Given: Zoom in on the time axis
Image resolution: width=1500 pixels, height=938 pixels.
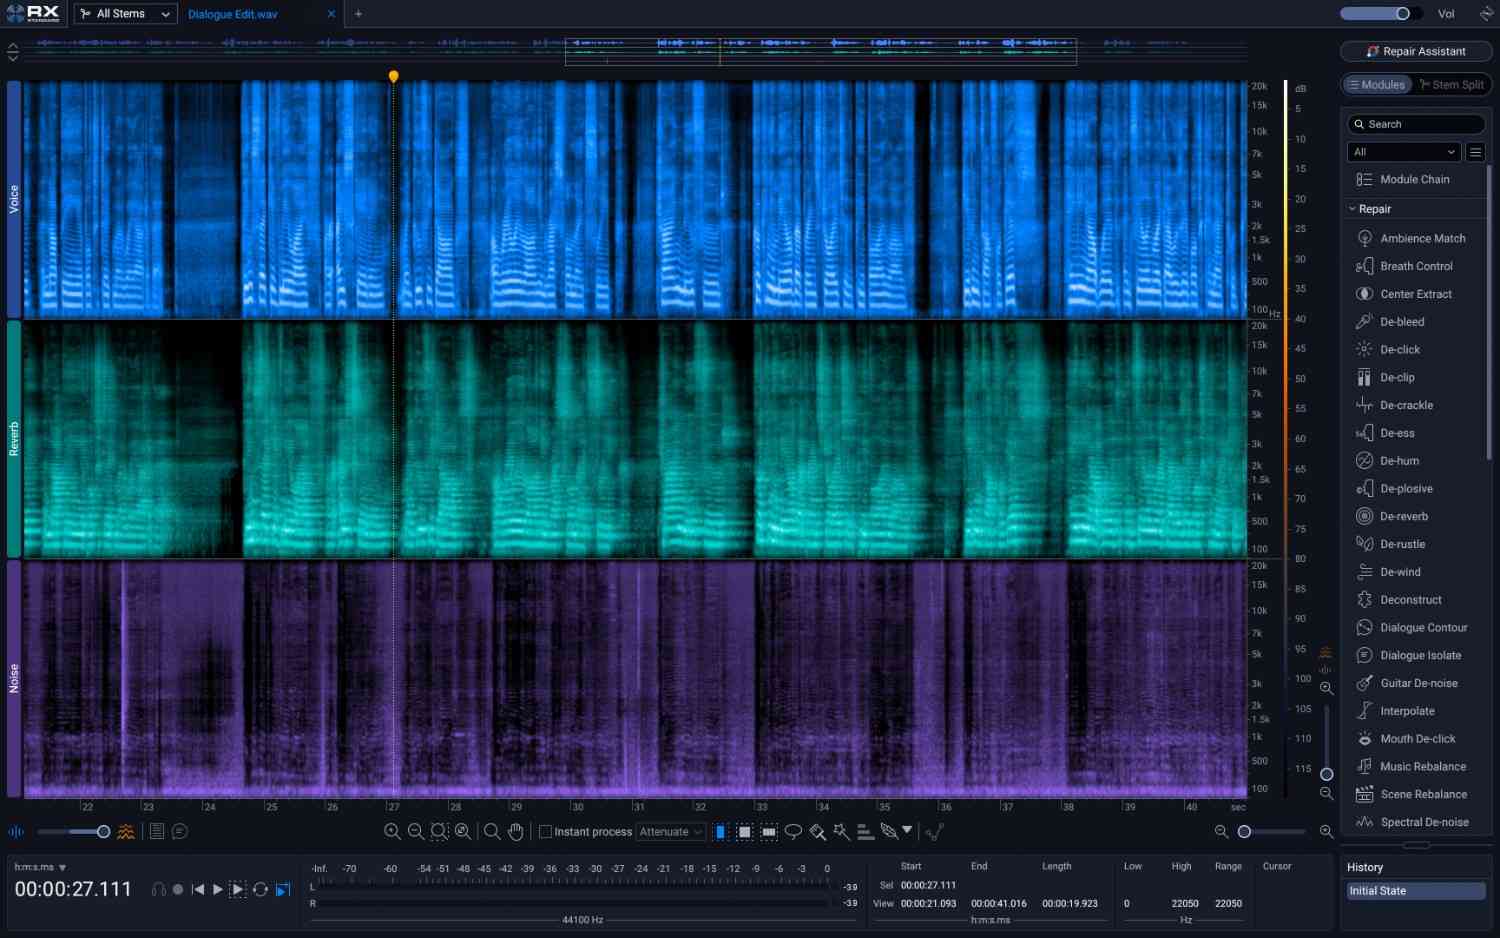Looking at the screenshot, I should pyautogui.click(x=1326, y=831).
